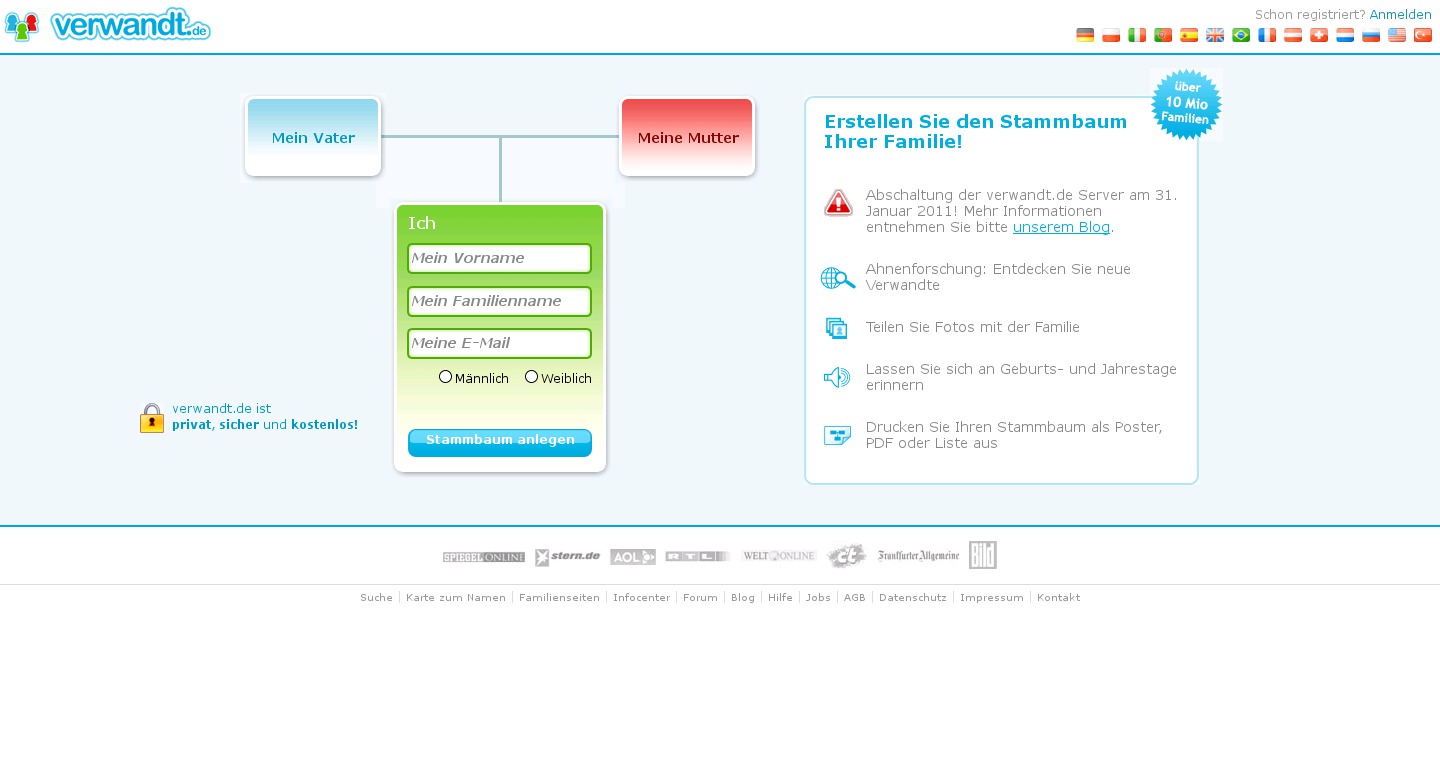Click 'Erstellen Sie den Stammbaum Ihrer Familie!' heading

coord(975,132)
